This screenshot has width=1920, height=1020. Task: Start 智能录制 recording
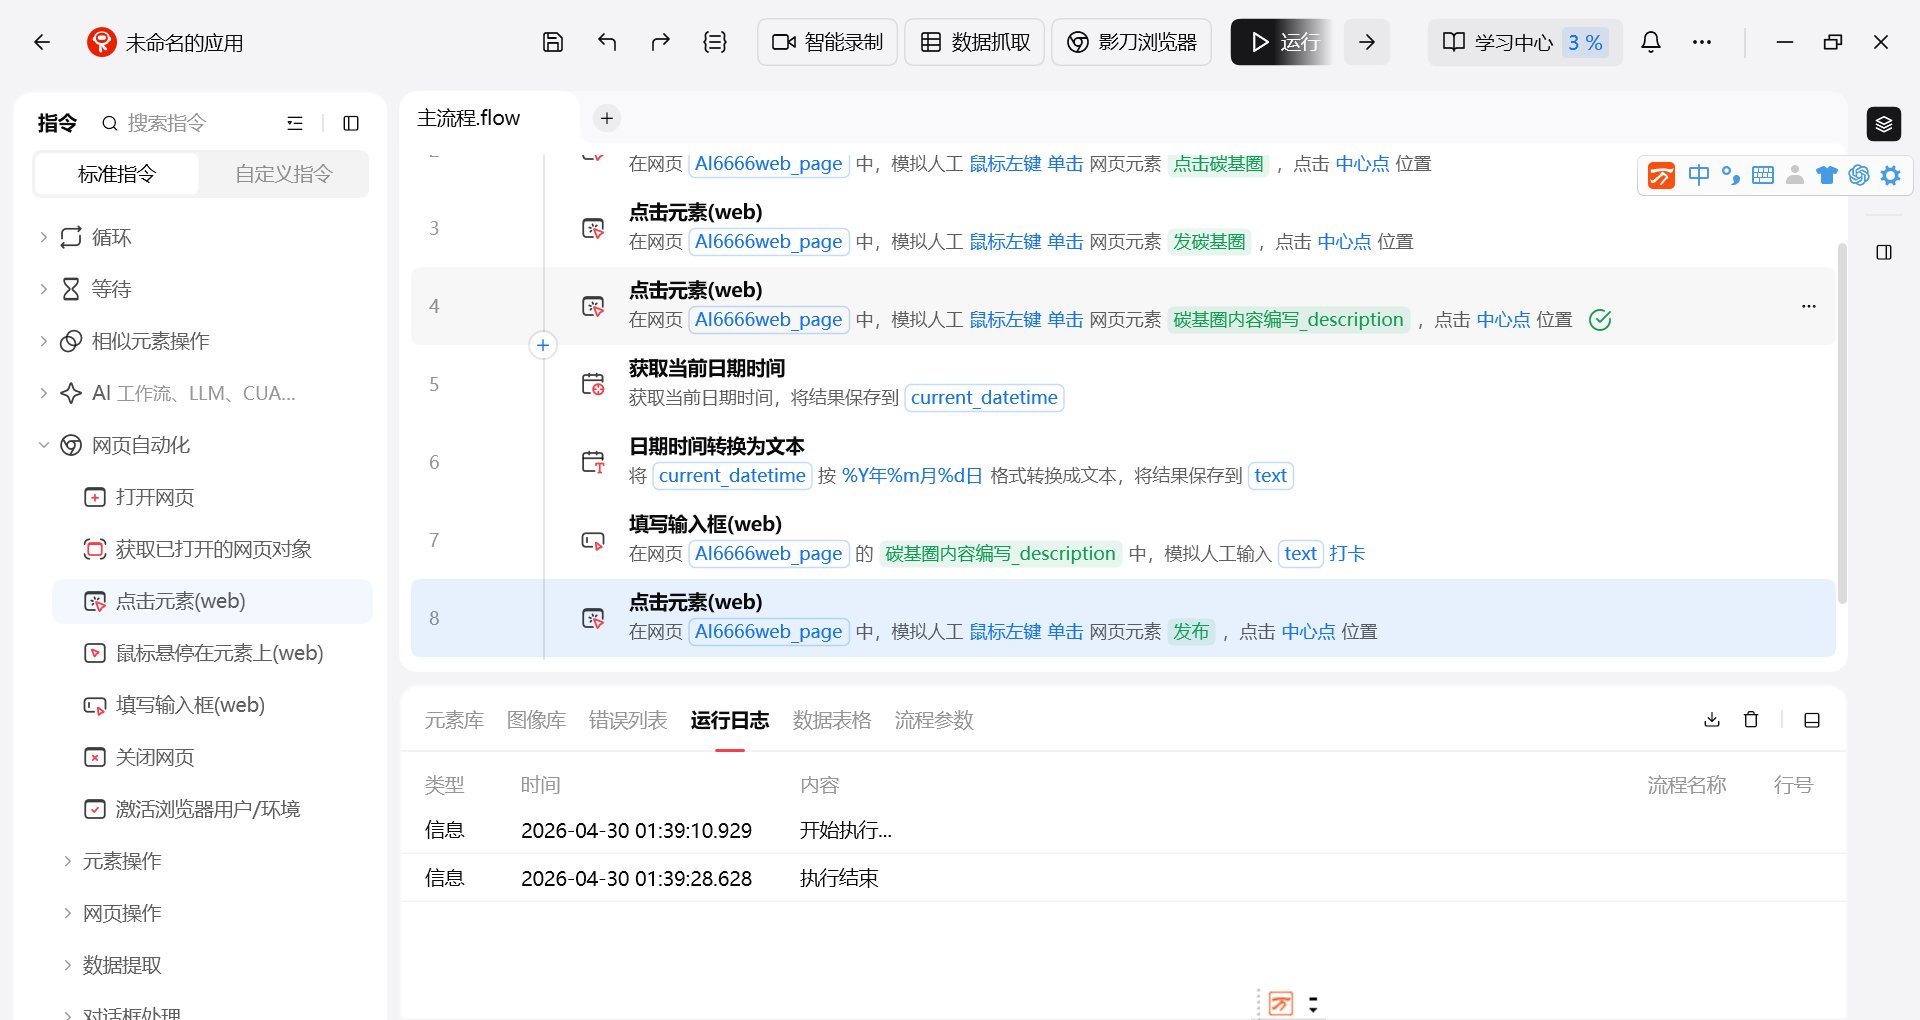pos(827,42)
